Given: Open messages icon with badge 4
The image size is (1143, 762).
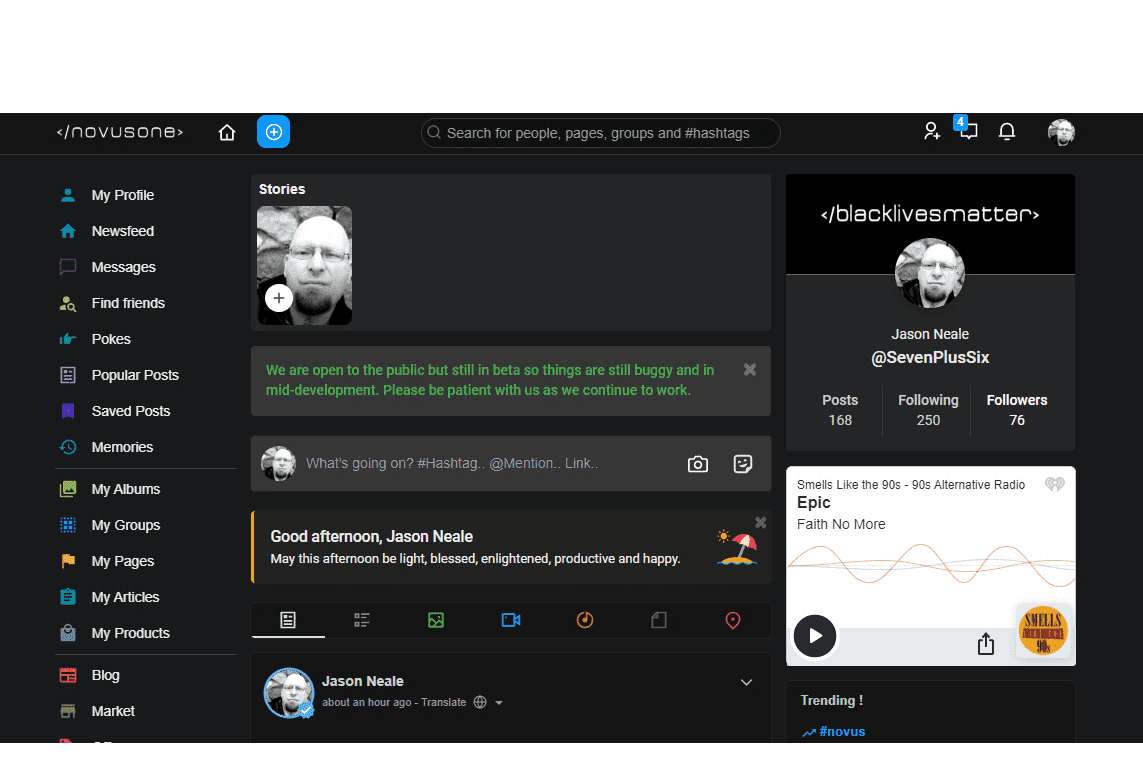Looking at the screenshot, I should (968, 132).
